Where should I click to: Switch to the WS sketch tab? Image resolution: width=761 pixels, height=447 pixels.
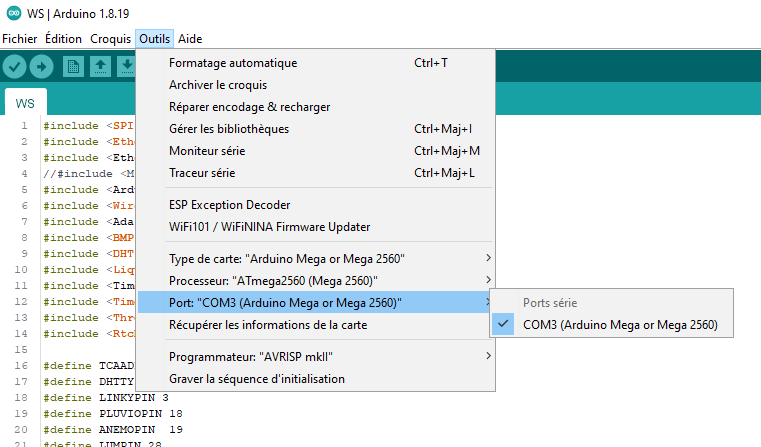[26, 104]
